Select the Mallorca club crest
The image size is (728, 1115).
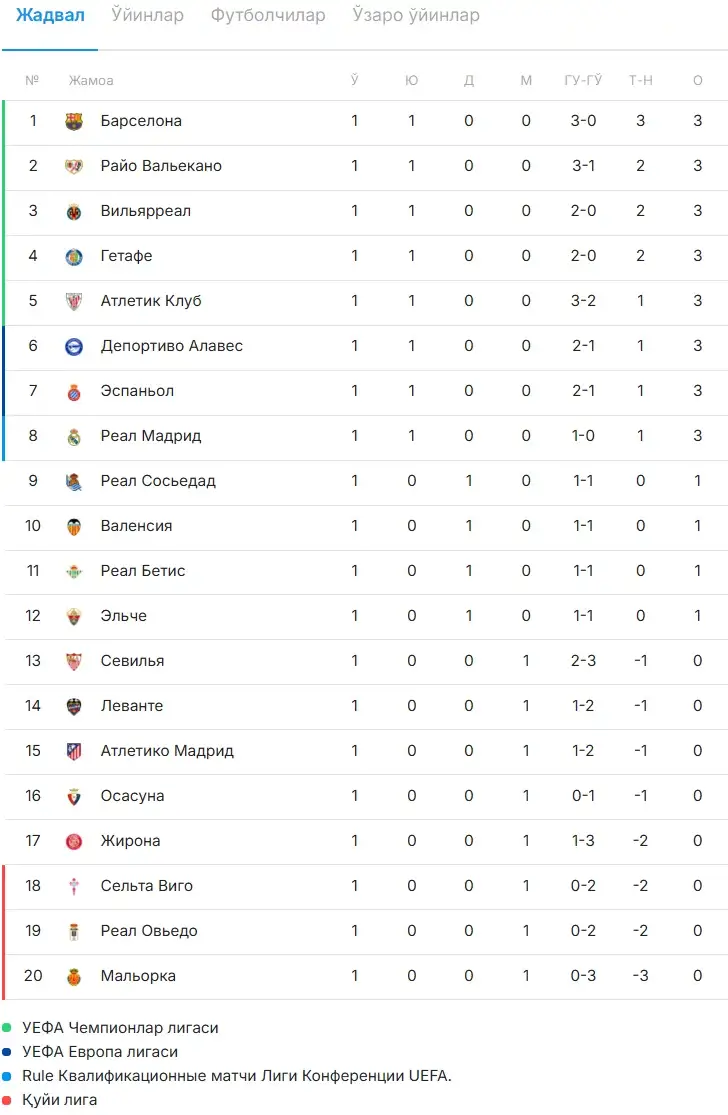(74, 976)
